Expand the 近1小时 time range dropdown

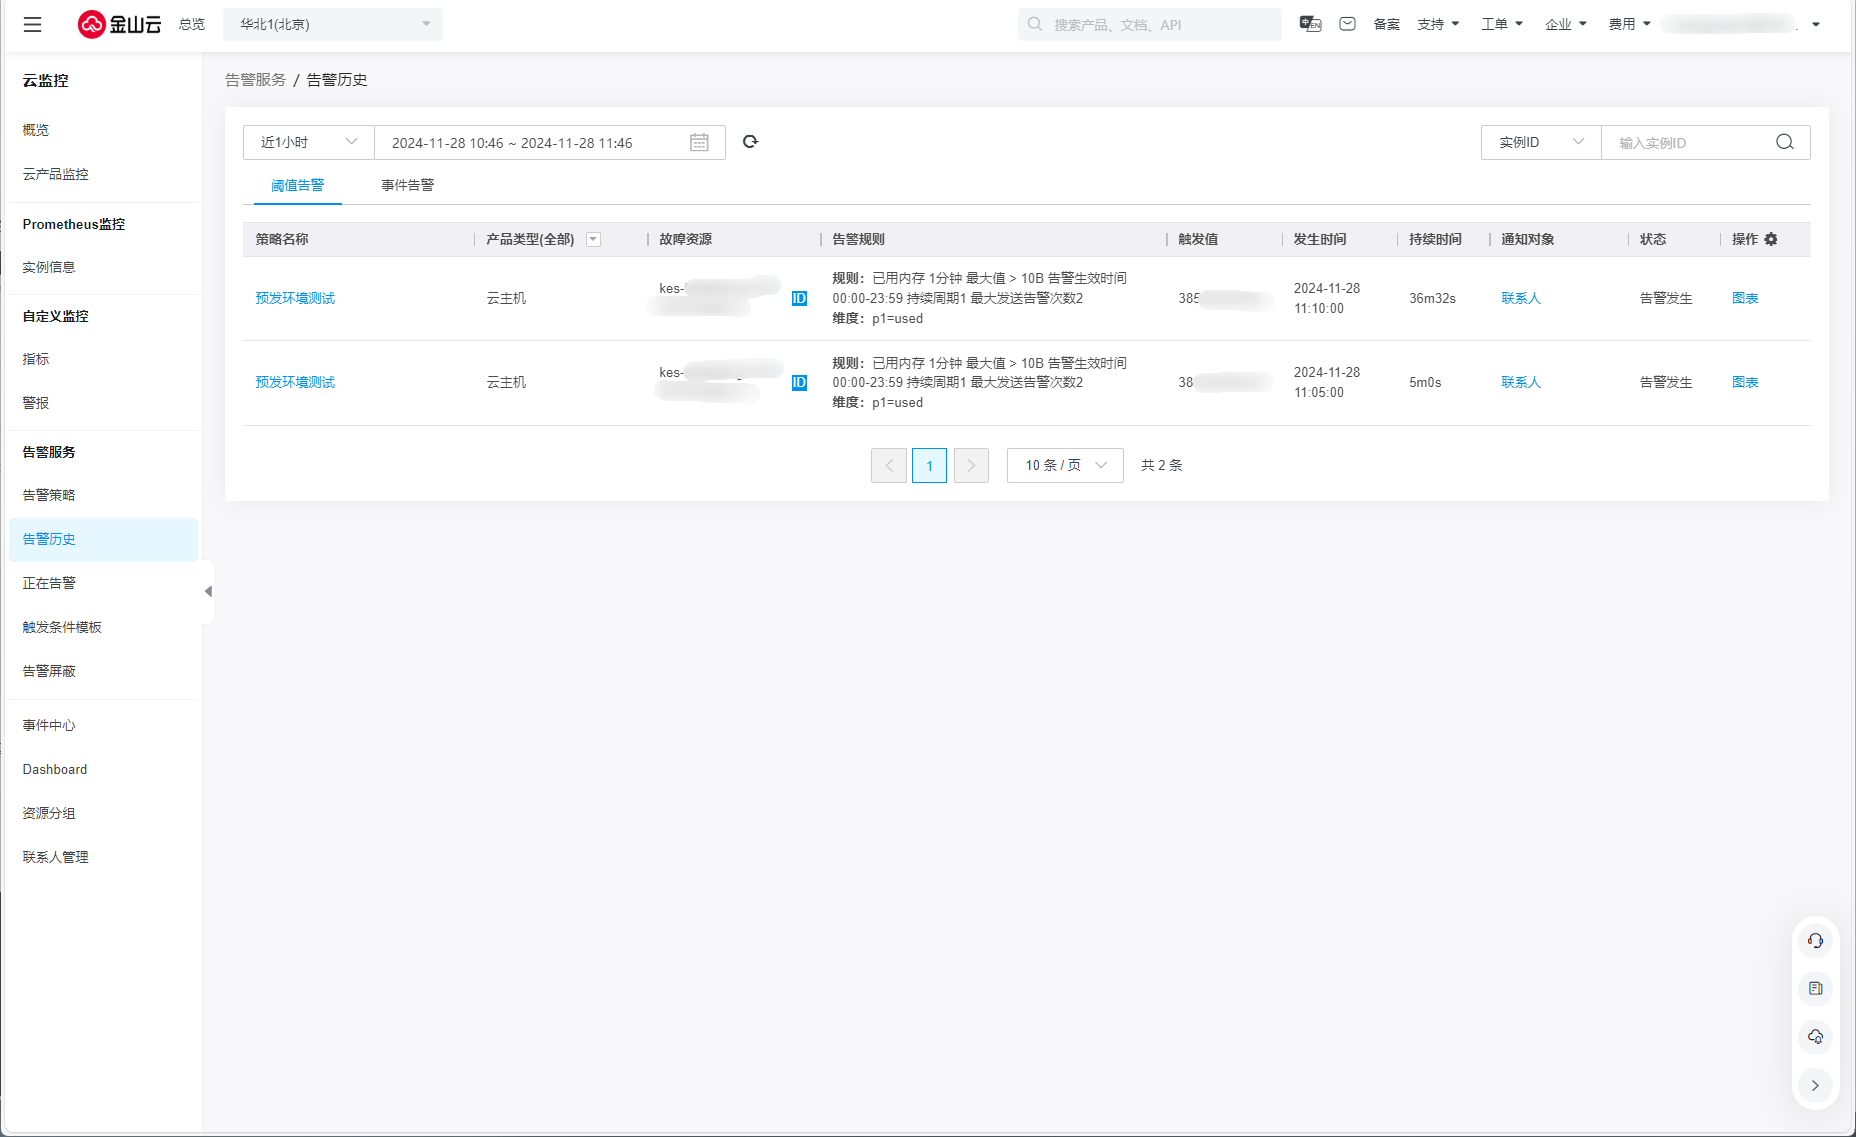(308, 143)
